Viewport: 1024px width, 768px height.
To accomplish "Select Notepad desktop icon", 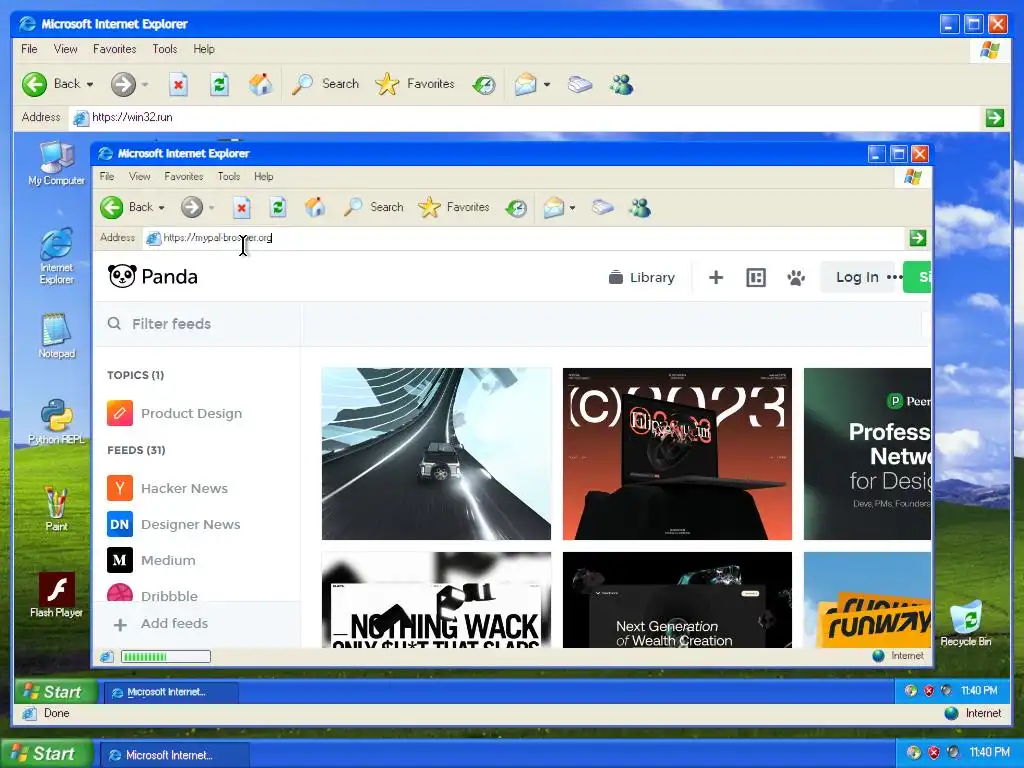I will [x=57, y=336].
